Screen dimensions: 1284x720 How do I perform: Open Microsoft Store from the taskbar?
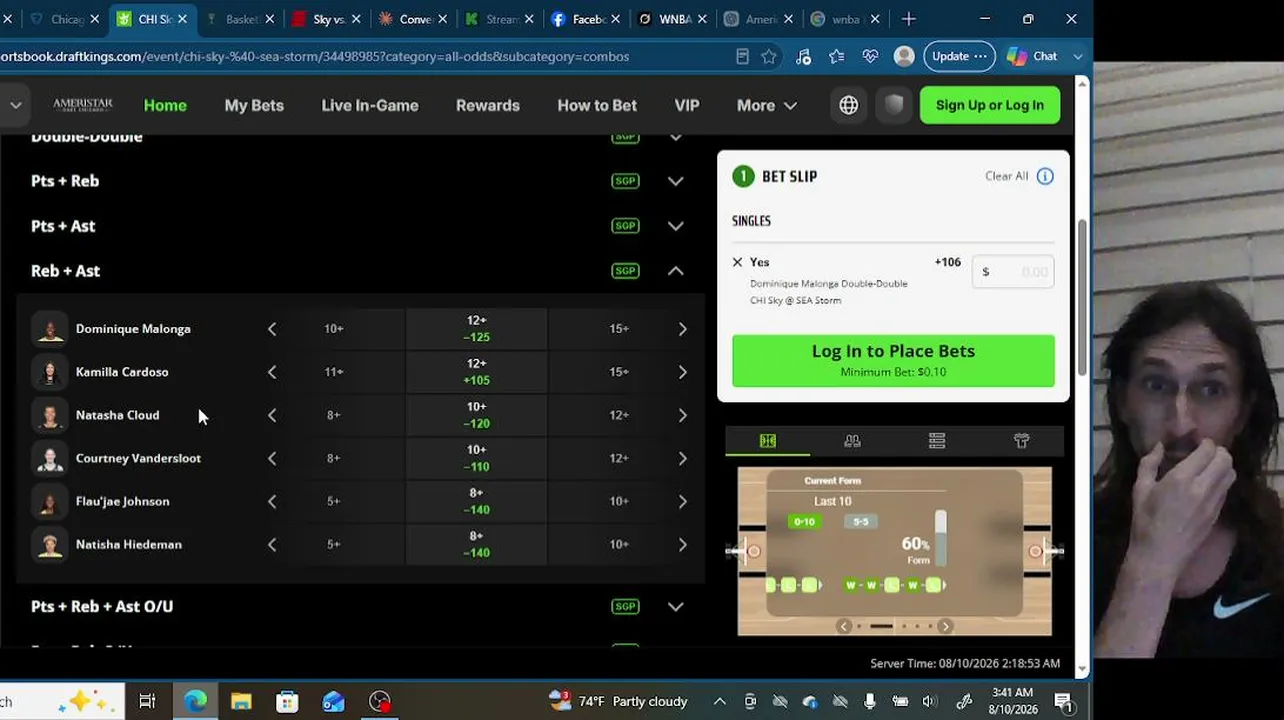[287, 702]
